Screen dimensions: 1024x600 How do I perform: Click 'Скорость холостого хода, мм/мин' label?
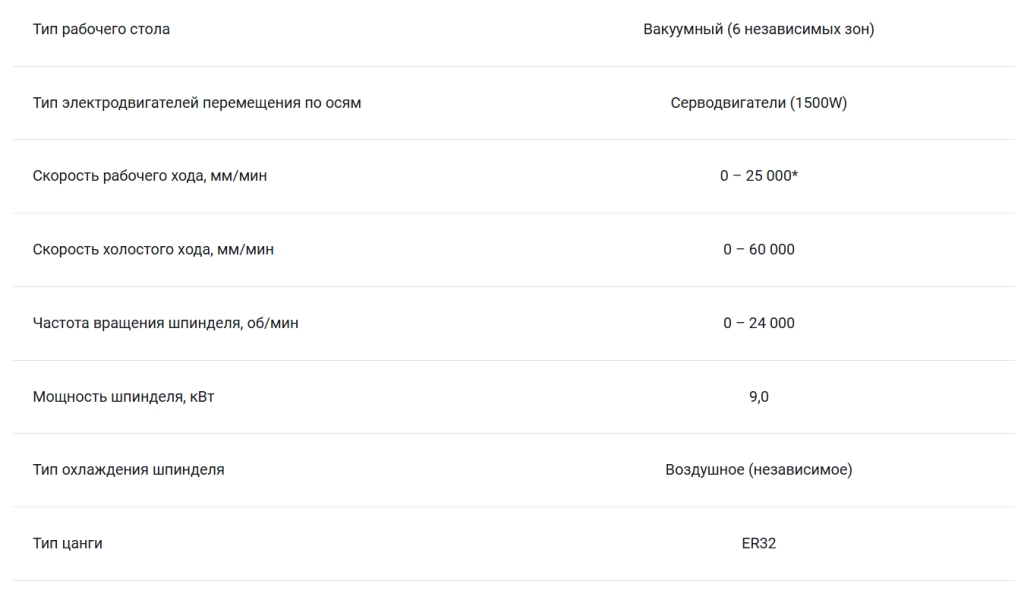[x=153, y=249]
